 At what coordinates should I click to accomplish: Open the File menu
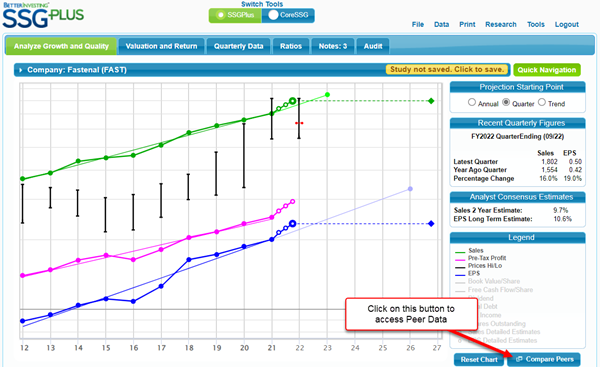418,24
